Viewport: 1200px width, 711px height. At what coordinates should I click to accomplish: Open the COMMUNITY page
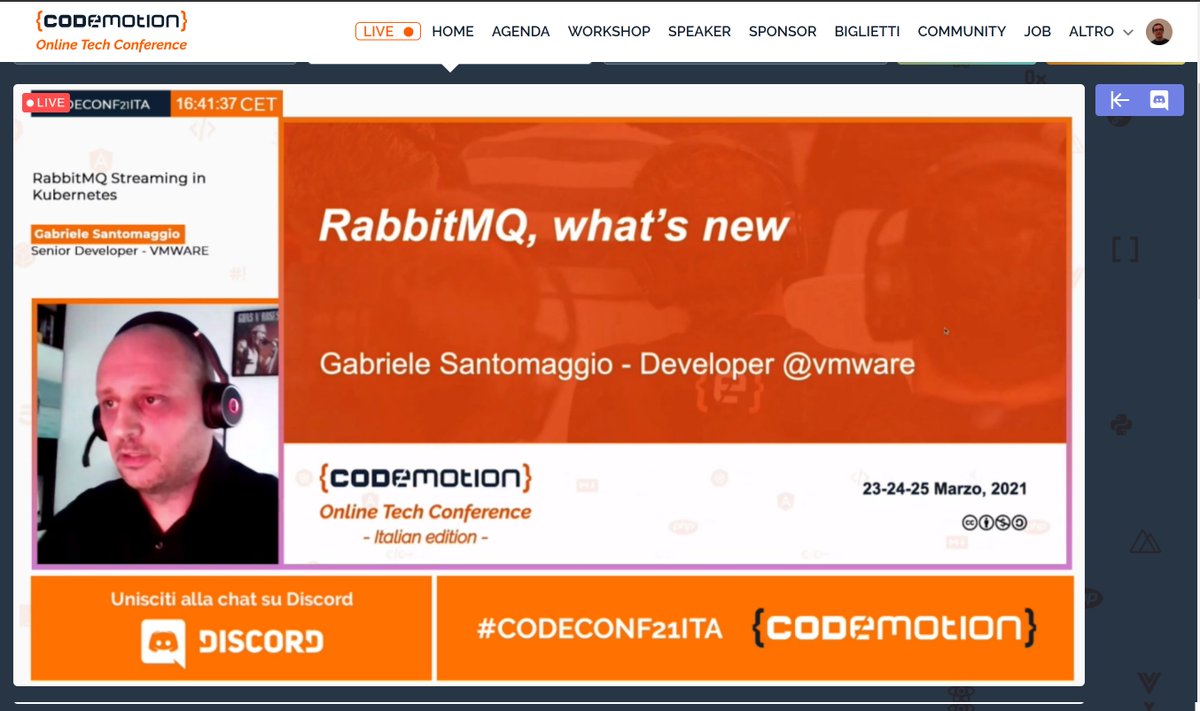[x=962, y=31]
